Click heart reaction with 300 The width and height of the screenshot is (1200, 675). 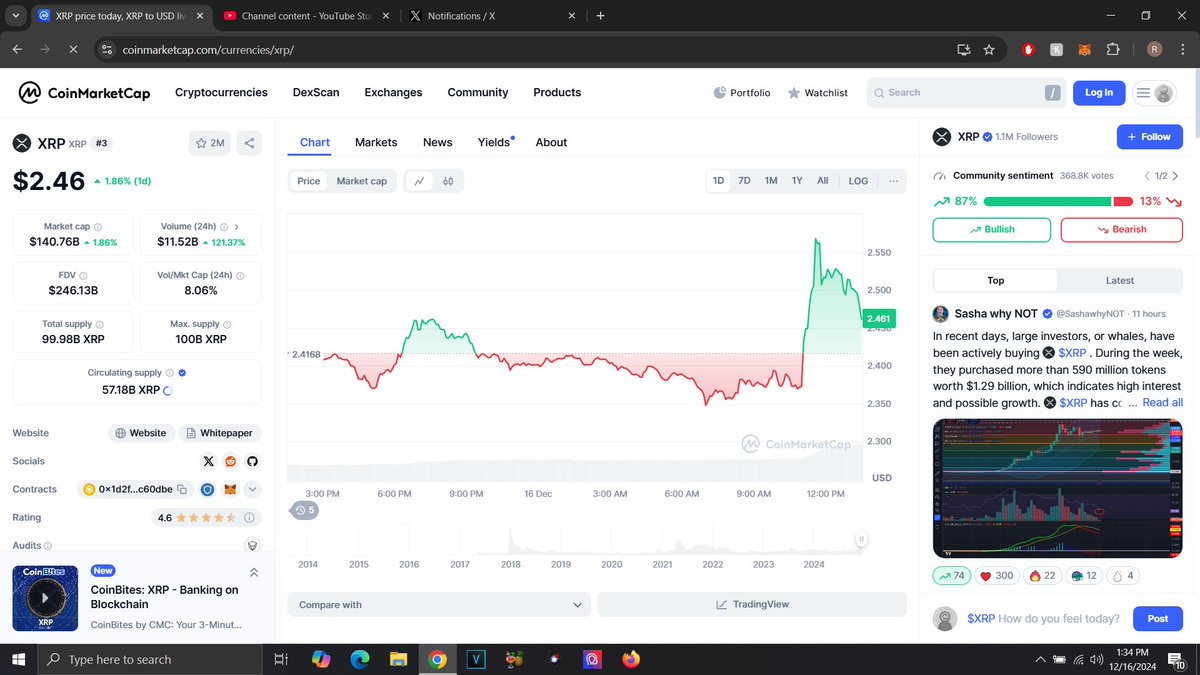pos(997,576)
